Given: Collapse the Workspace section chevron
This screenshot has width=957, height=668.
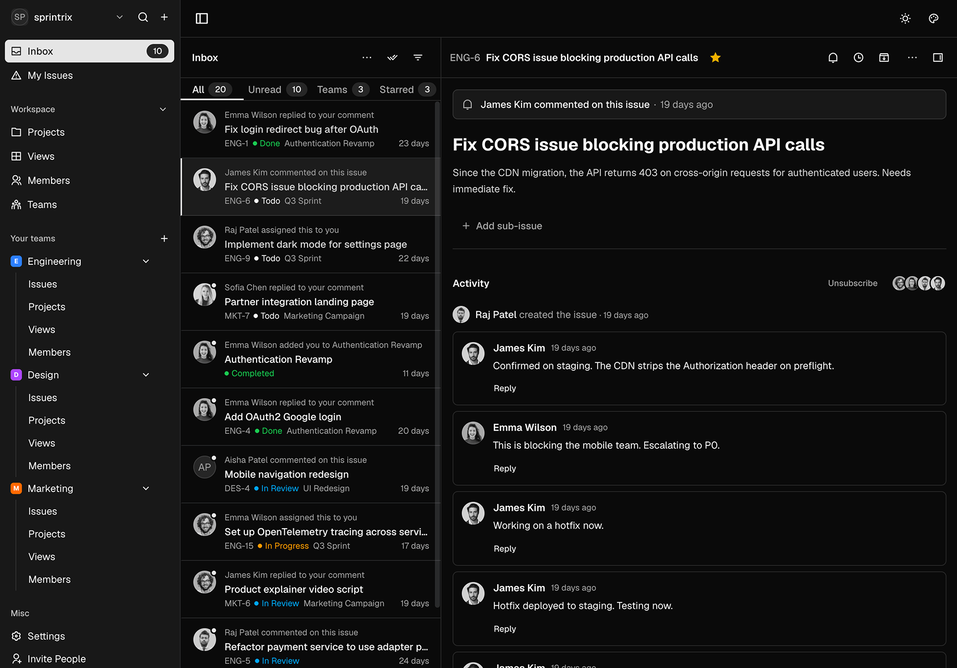Looking at the screenshot, I should [x=163, y=109].
